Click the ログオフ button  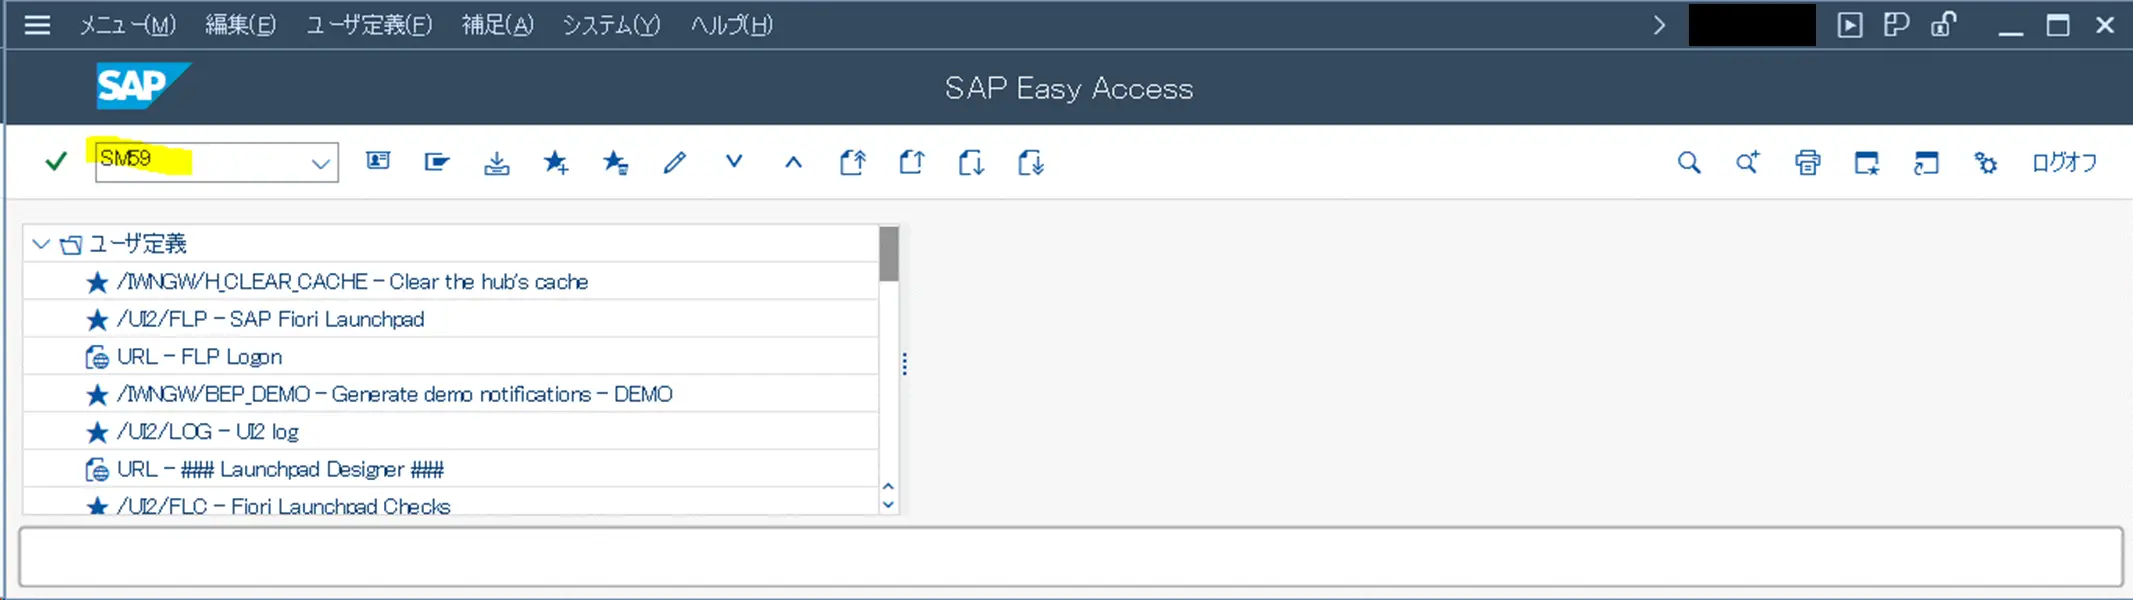(2064, 162)
